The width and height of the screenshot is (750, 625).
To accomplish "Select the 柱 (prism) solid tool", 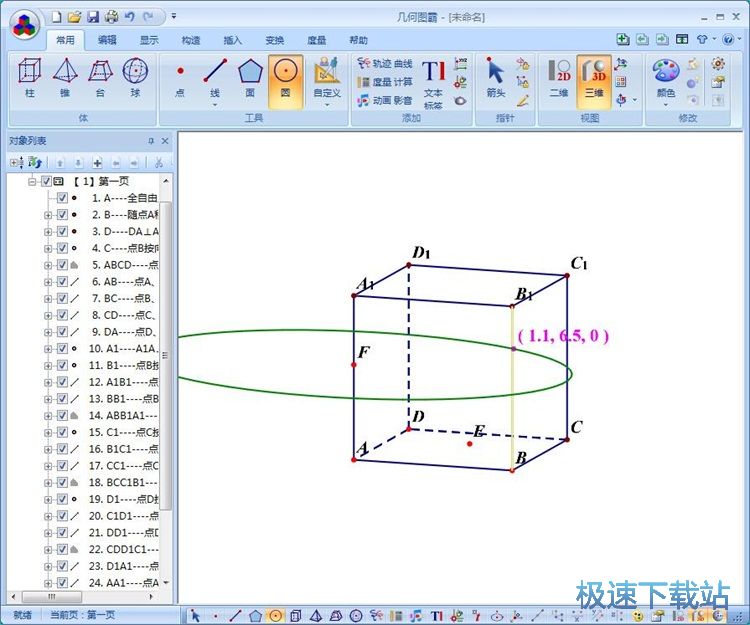I will [x=31, y=78].
